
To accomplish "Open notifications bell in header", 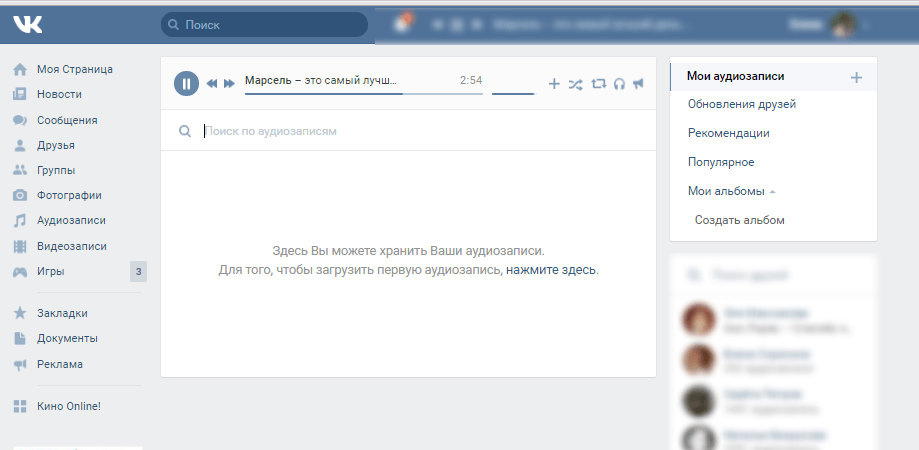I will coord(401,24).
